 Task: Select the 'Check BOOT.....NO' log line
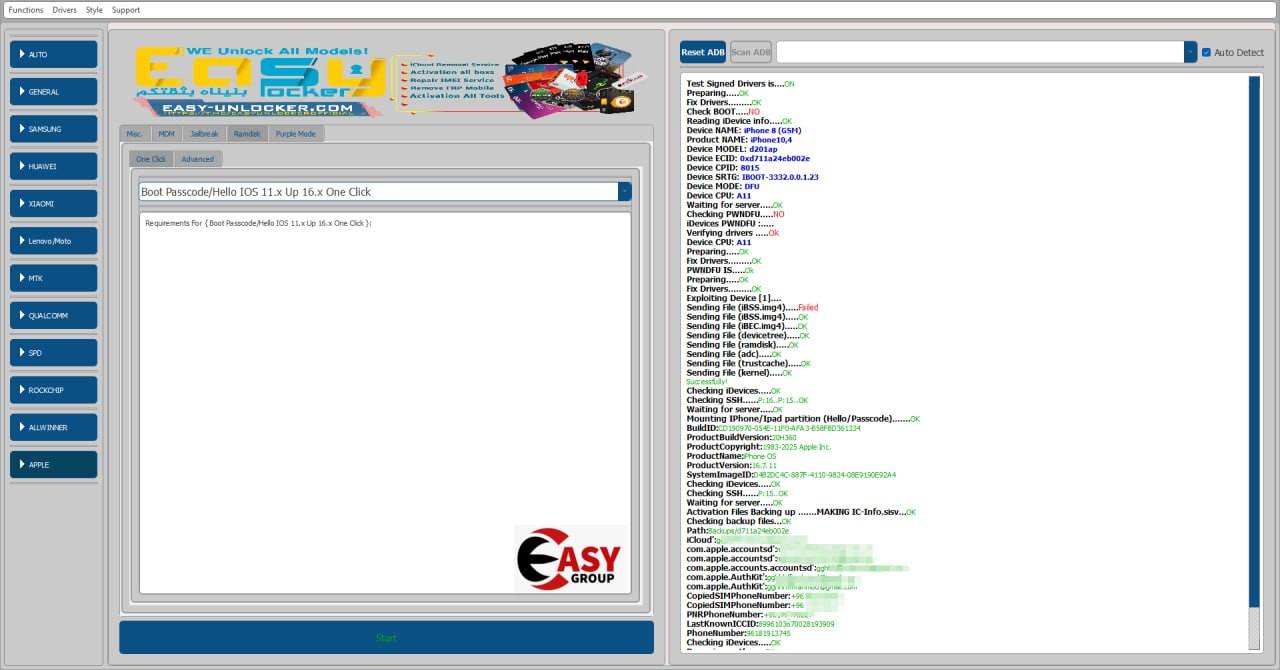coord(723,112)
